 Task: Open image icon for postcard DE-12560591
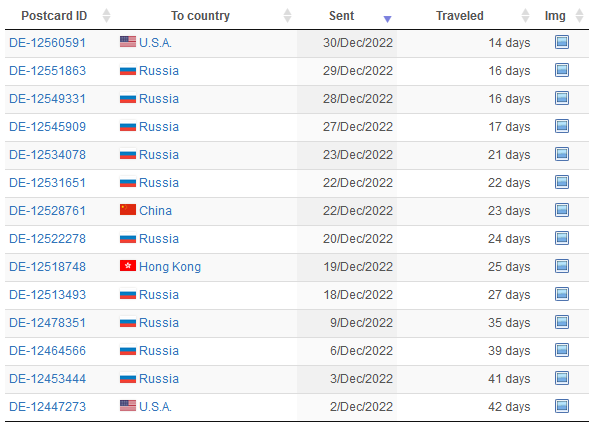562,42
